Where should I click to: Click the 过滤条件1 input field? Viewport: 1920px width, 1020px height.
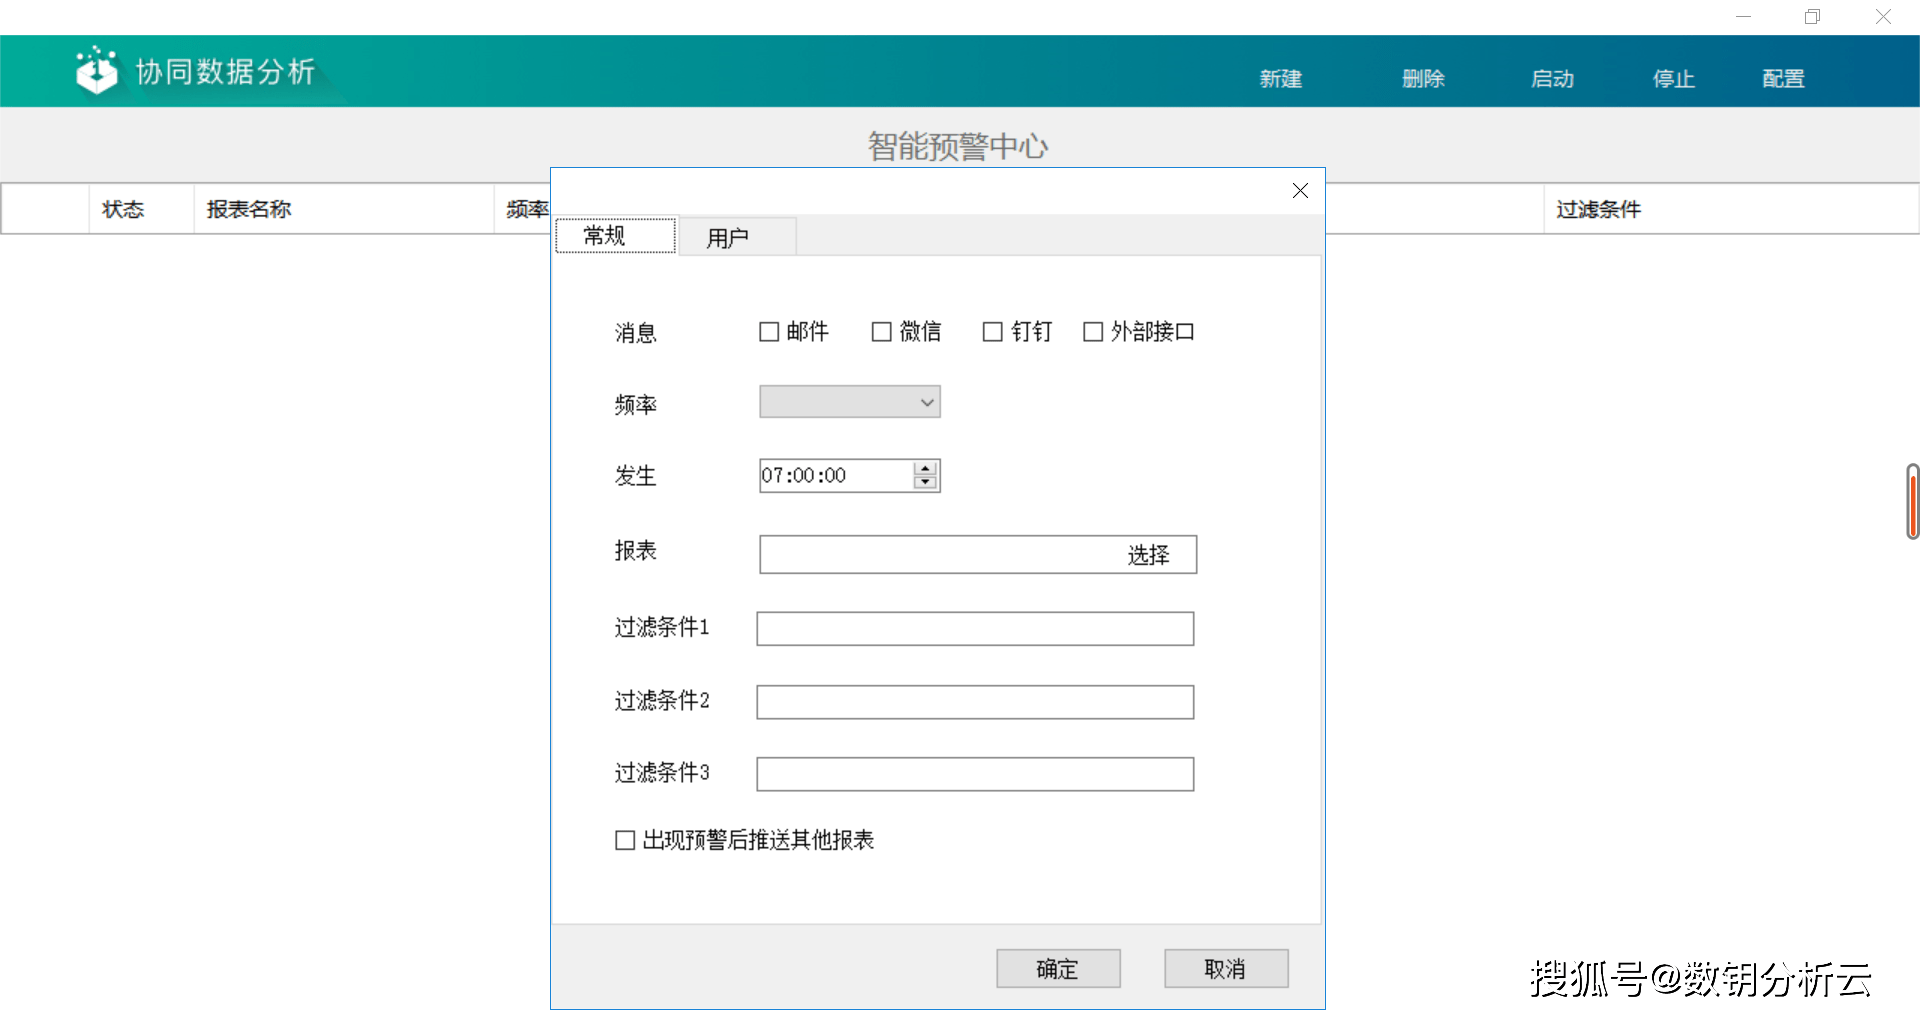click(x=975, y=629)
